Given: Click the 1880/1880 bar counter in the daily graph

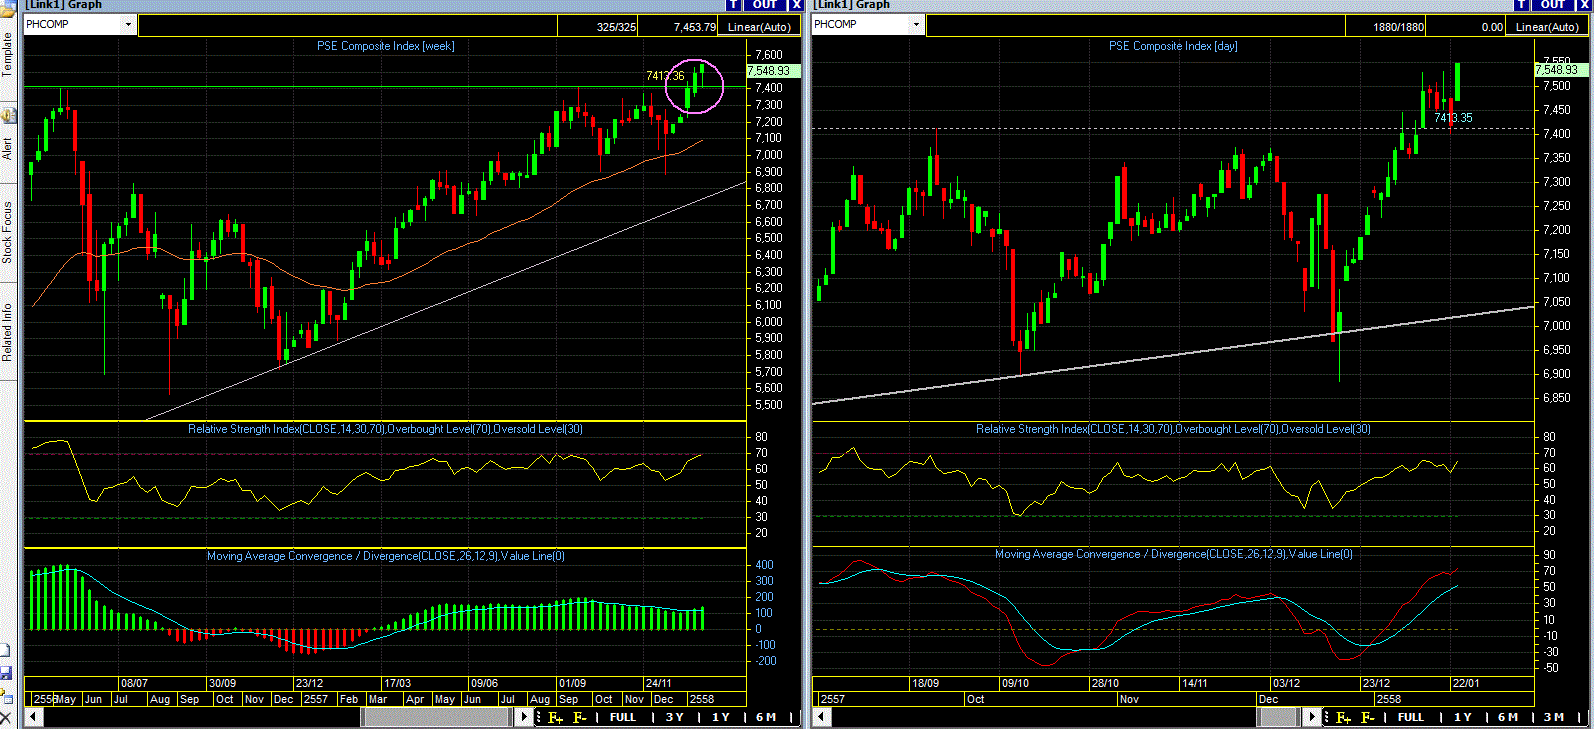Looking at the screenshot, I should click(x=1398, y=27).
